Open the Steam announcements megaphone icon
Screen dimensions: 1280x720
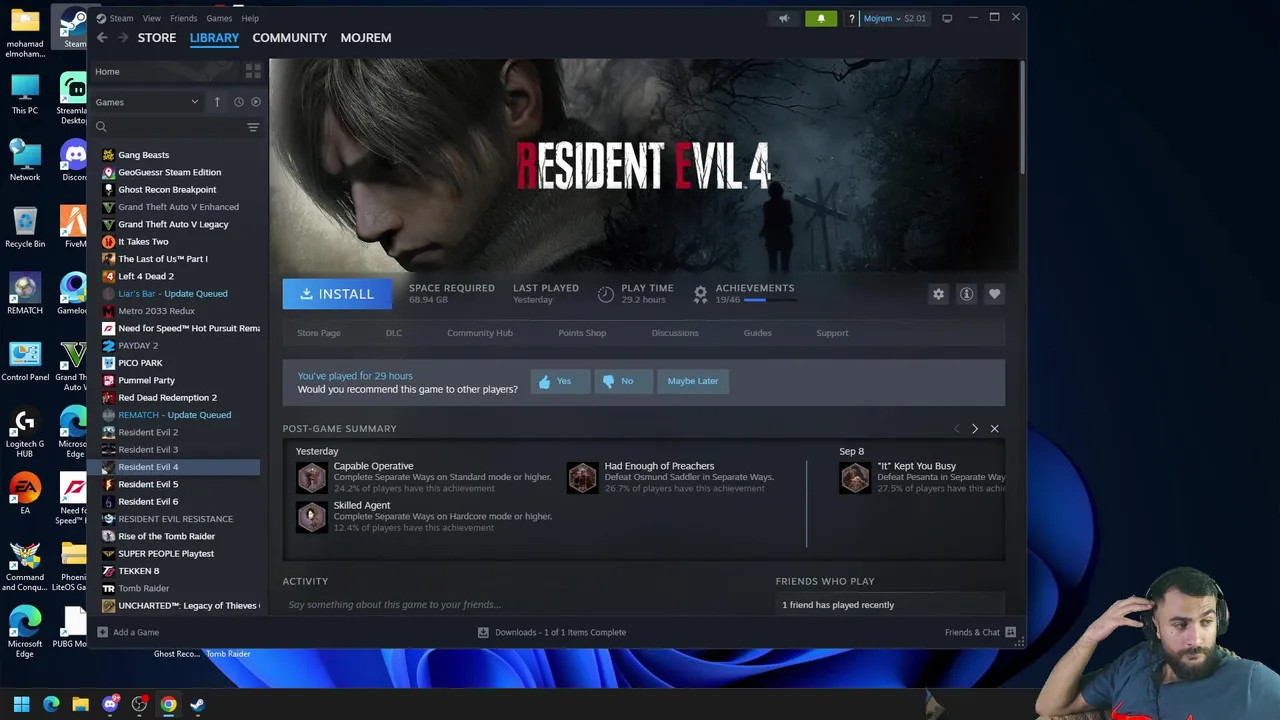coord(784,18)
